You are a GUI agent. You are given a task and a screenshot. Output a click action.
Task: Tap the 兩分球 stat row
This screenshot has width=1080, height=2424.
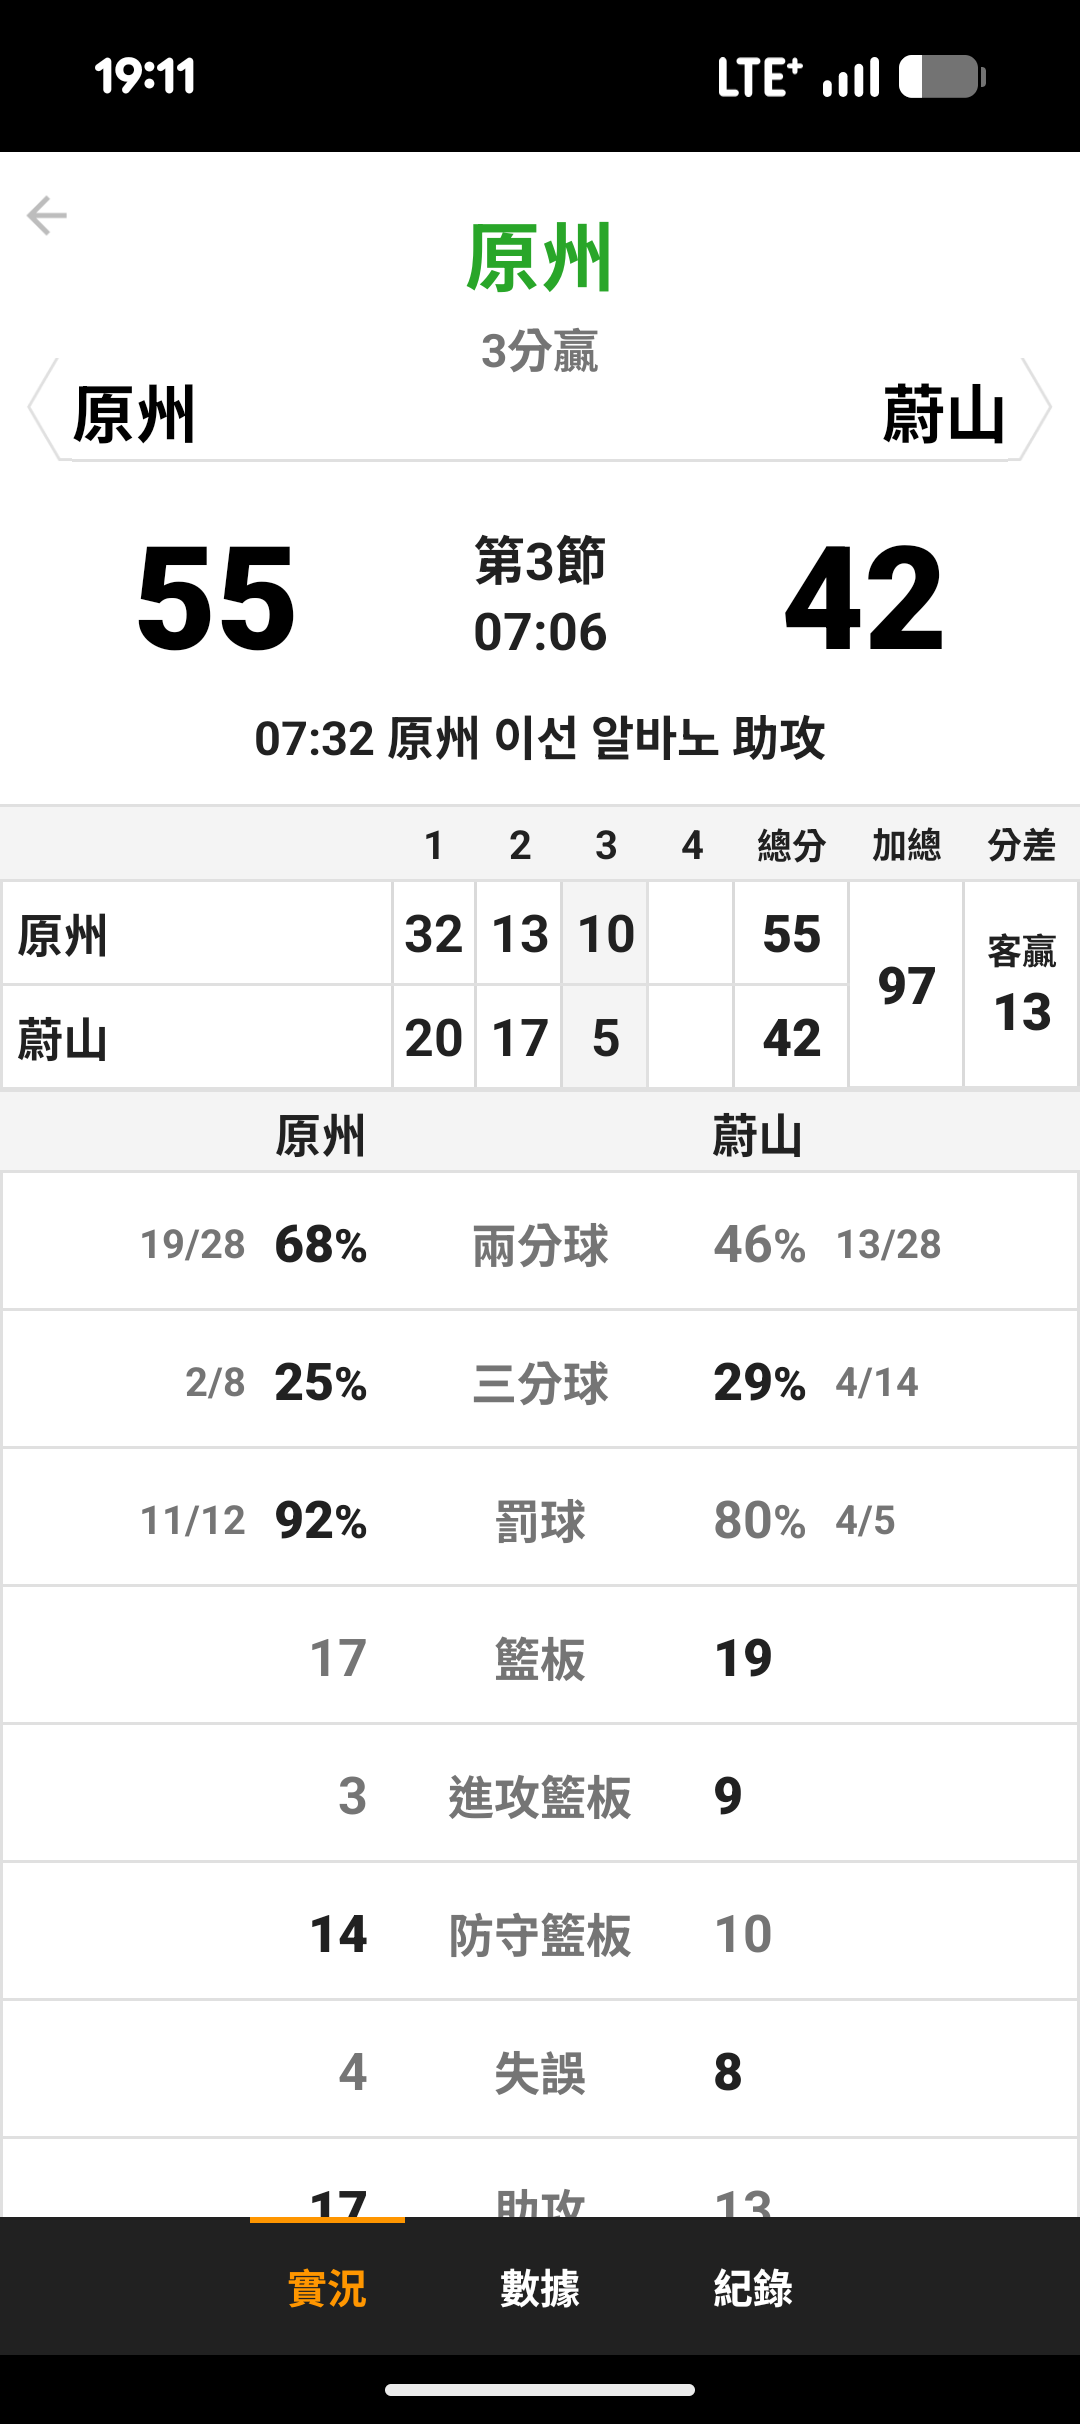[540, 1245]
